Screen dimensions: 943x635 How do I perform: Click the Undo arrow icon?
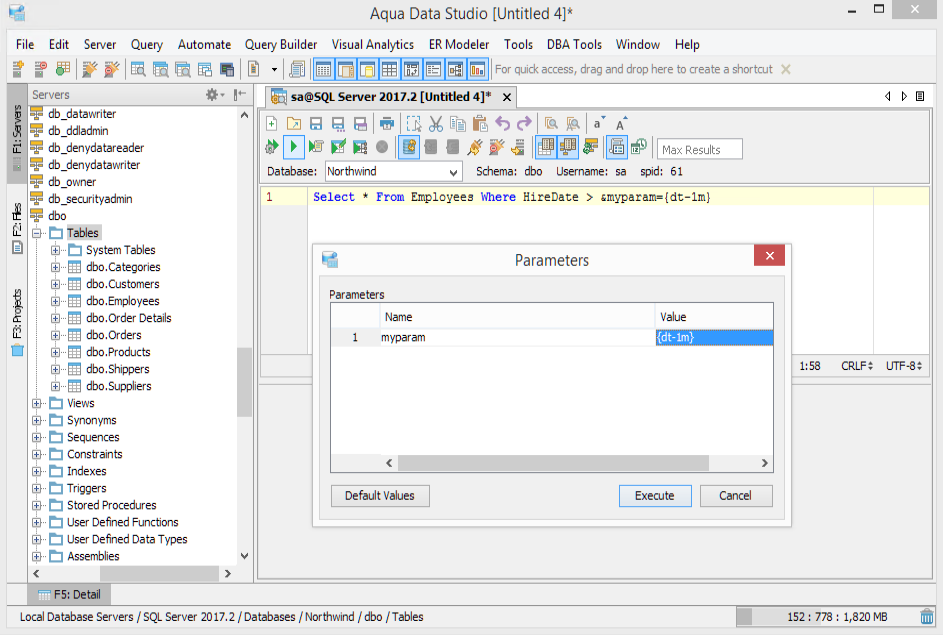pyautogui.click(x=502, y=124)
